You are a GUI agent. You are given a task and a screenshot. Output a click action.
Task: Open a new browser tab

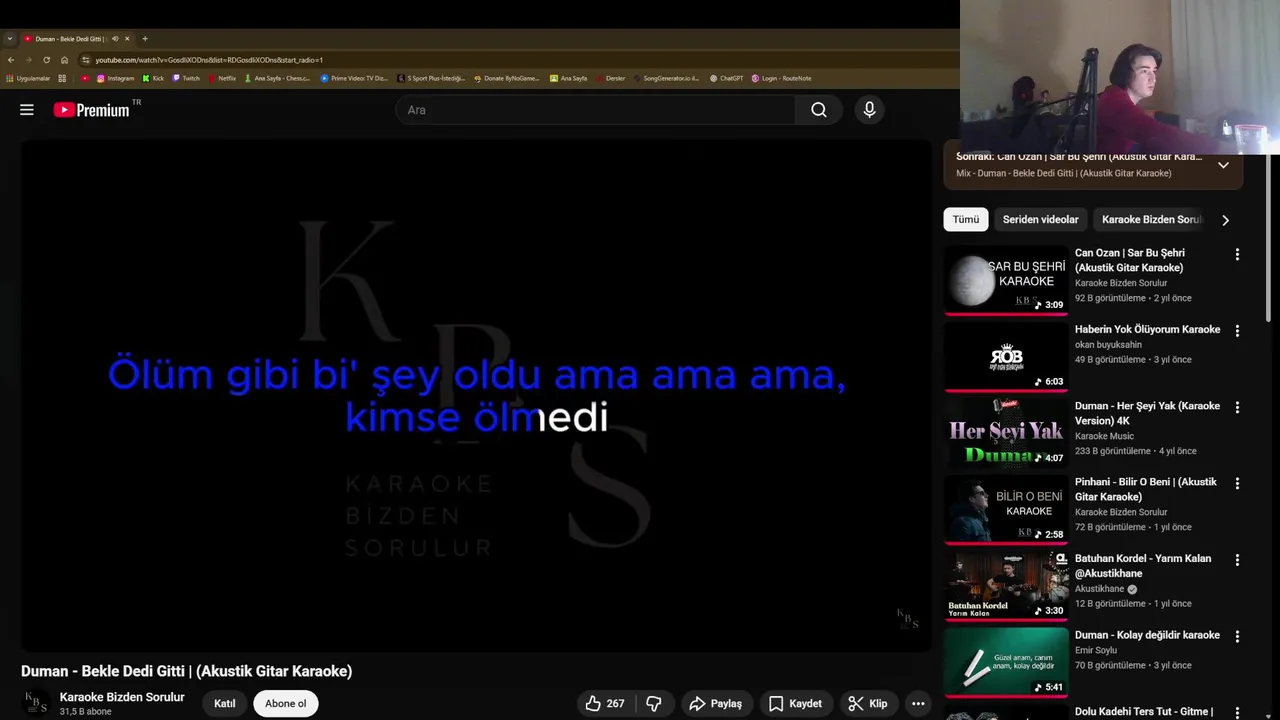point(145,39)
